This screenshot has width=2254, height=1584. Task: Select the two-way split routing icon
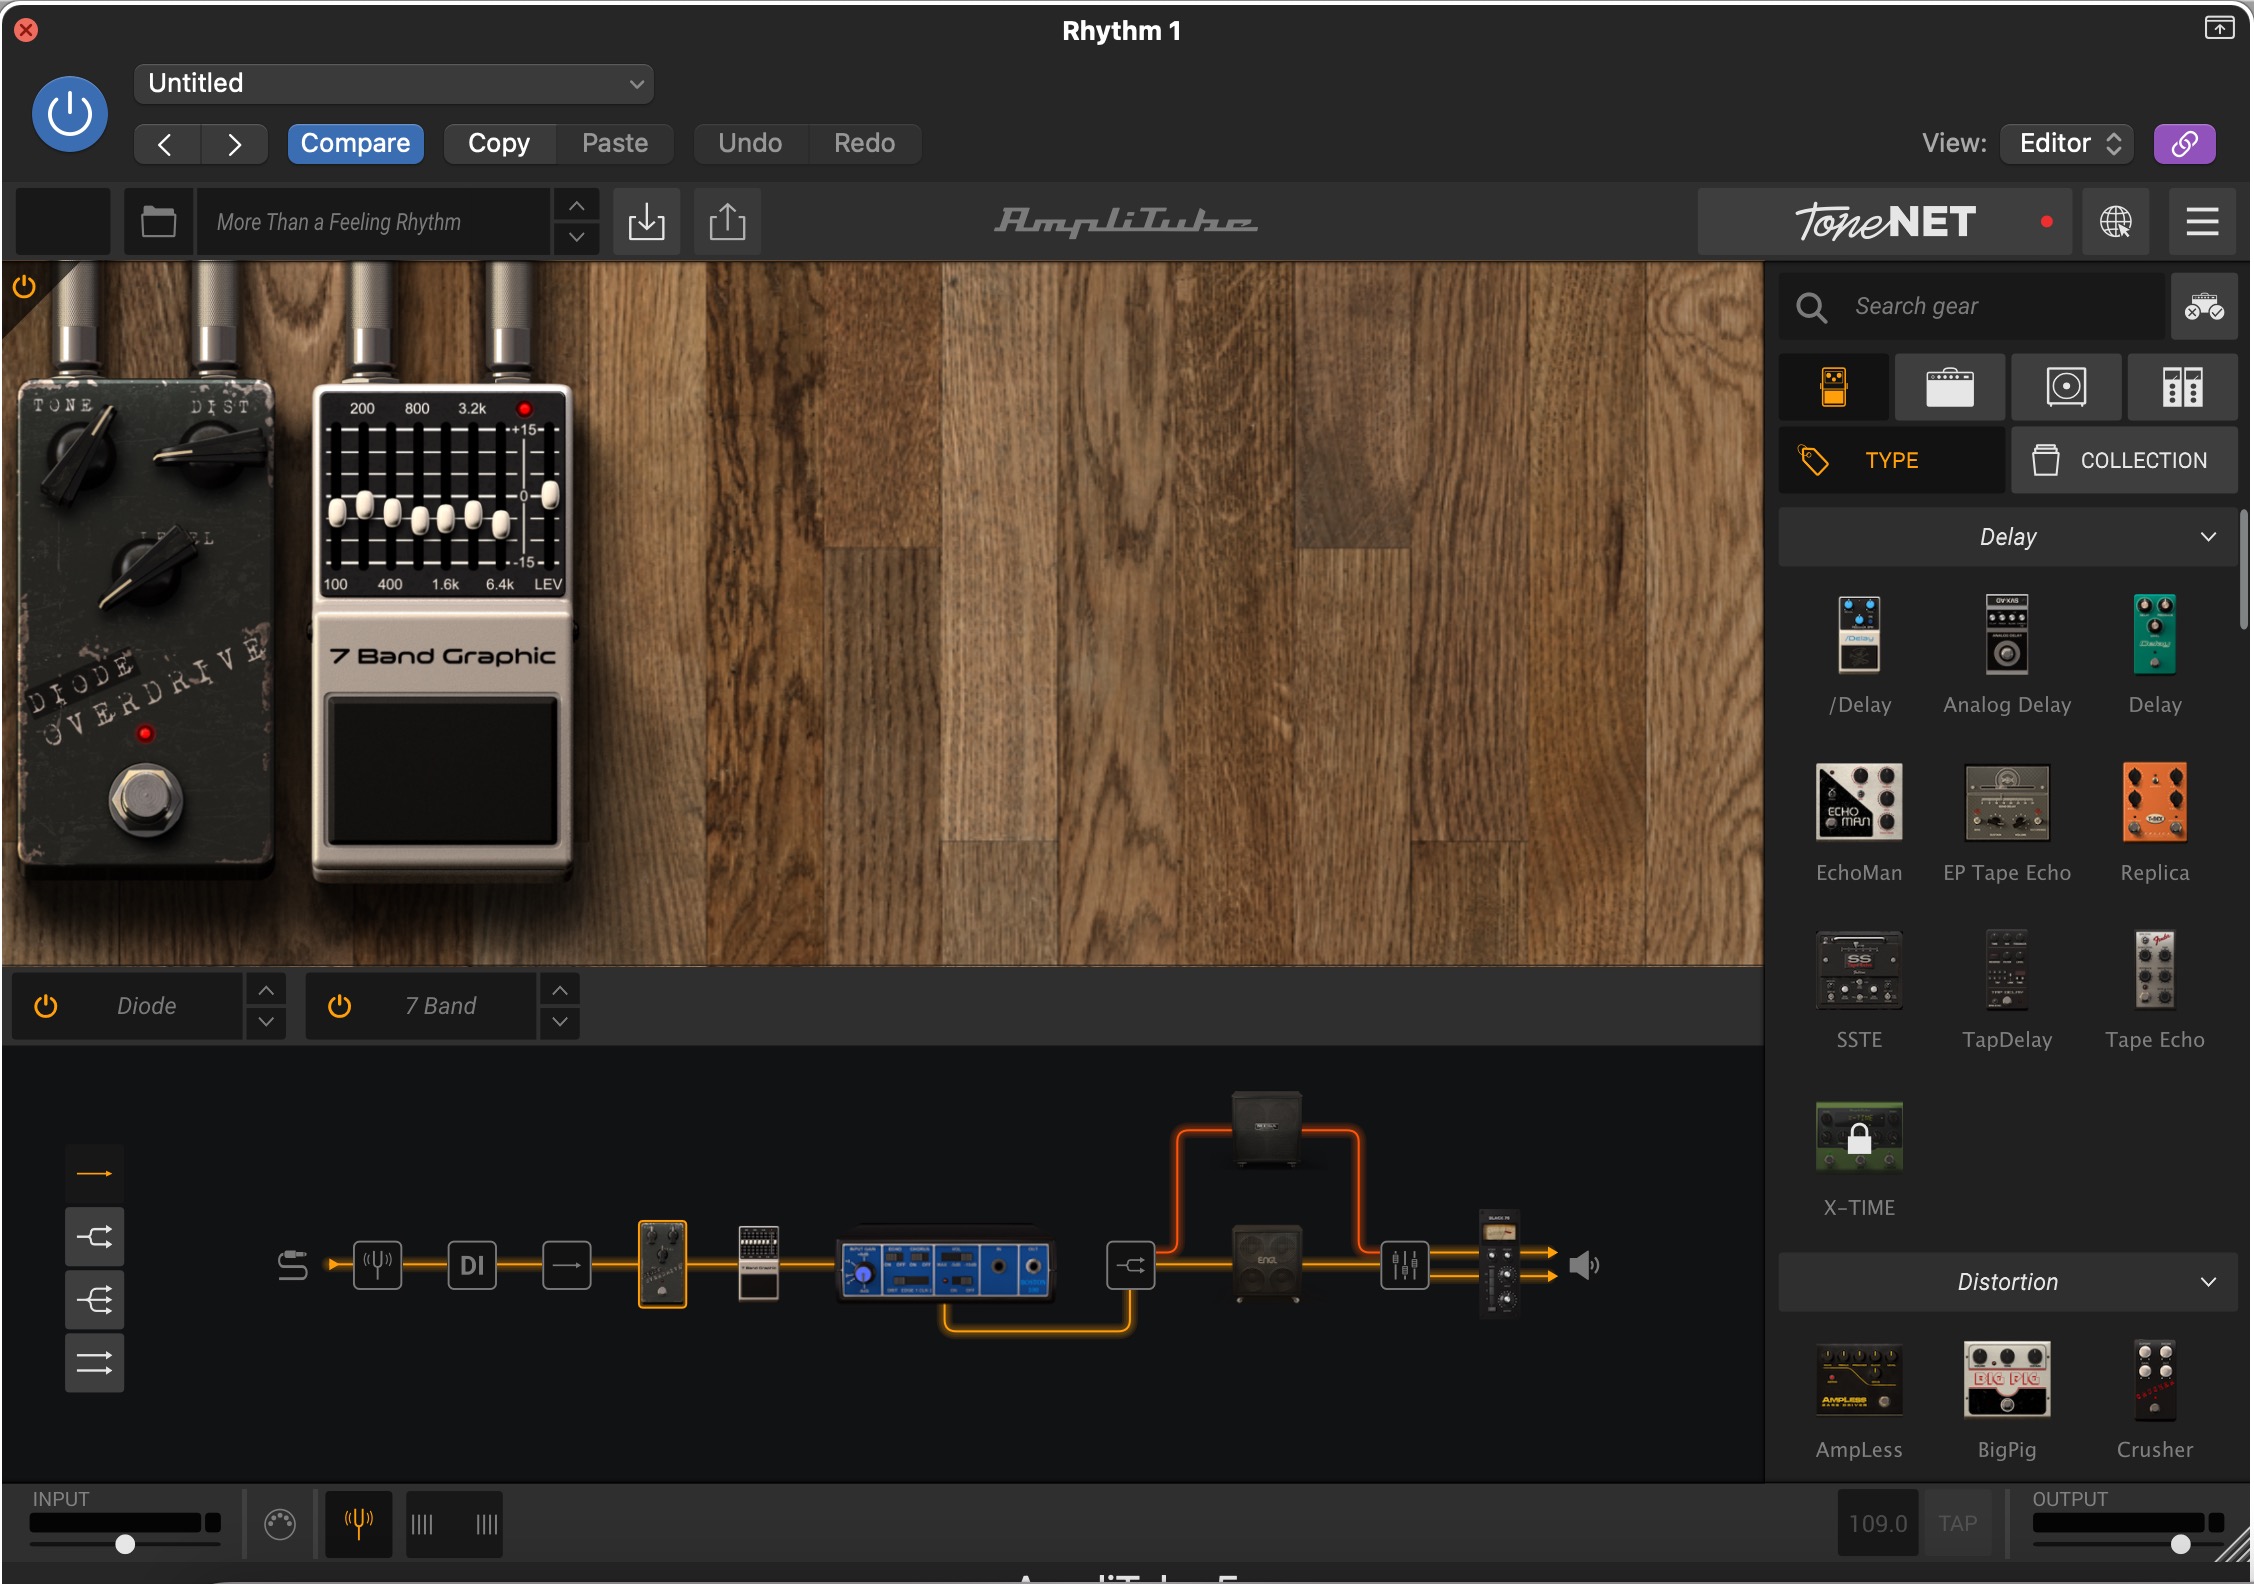95,1237
